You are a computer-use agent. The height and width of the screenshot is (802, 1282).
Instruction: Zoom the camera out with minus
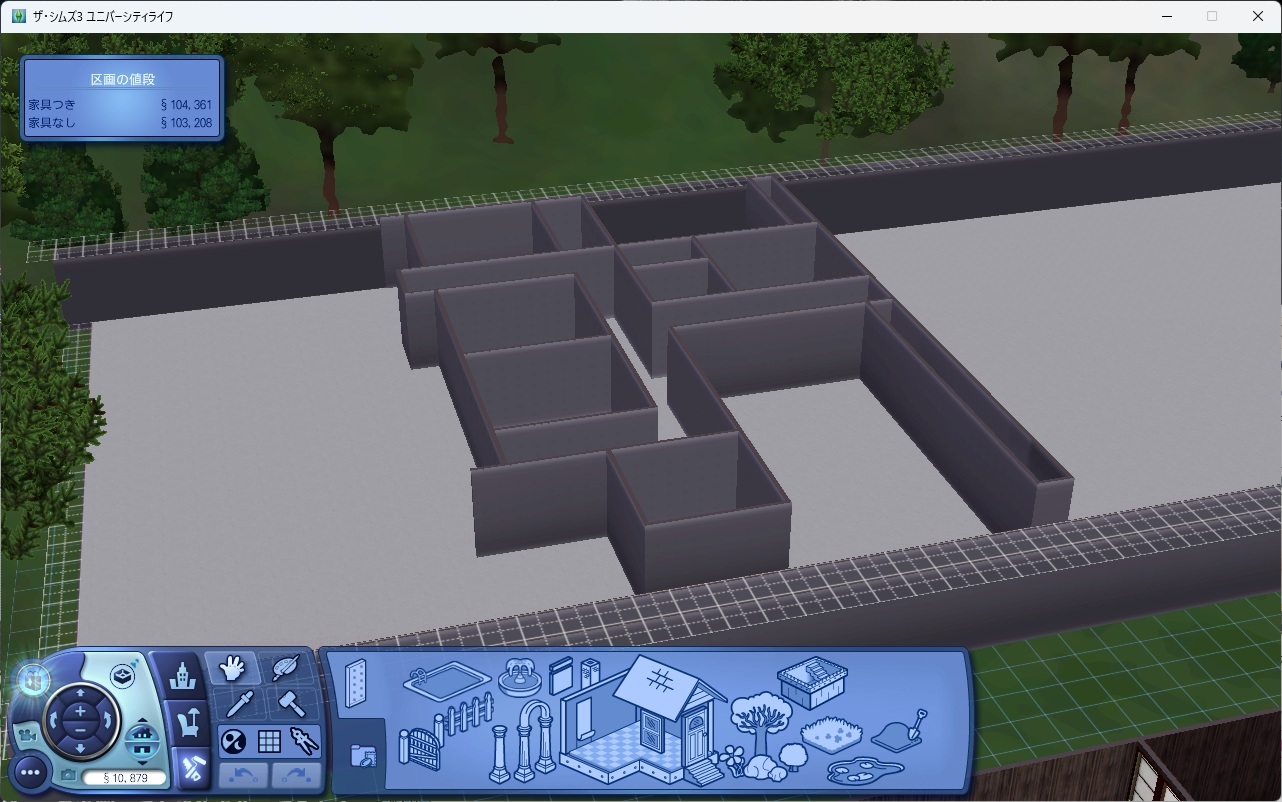[80, 732]
